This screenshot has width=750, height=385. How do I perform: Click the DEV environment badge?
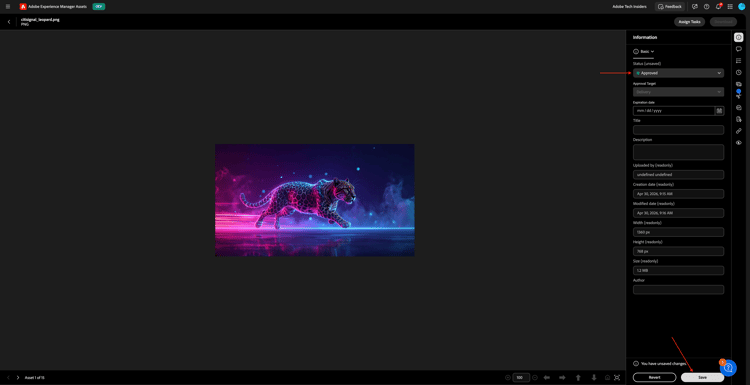(99, 7)
